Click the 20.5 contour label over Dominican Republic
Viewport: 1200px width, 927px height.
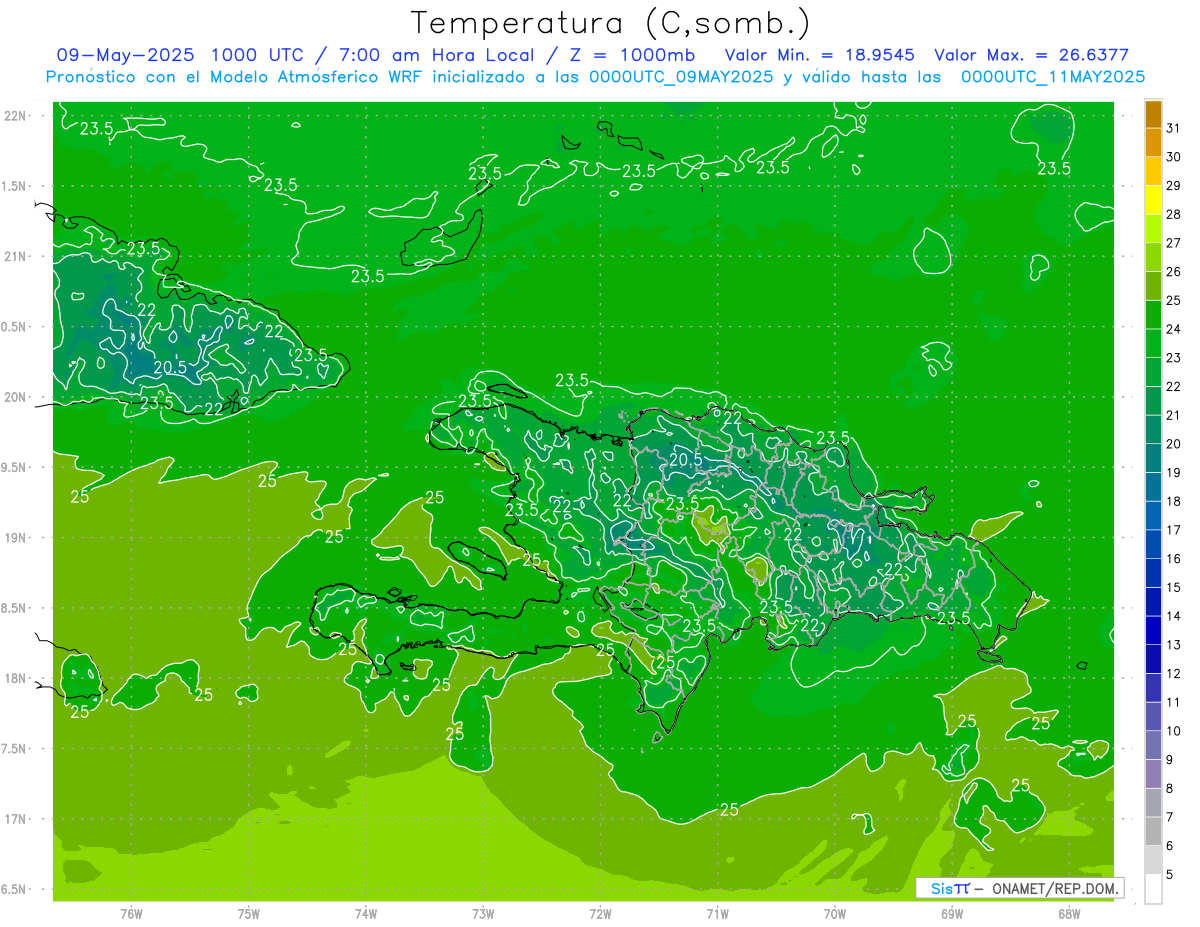[x=686, y=459]
